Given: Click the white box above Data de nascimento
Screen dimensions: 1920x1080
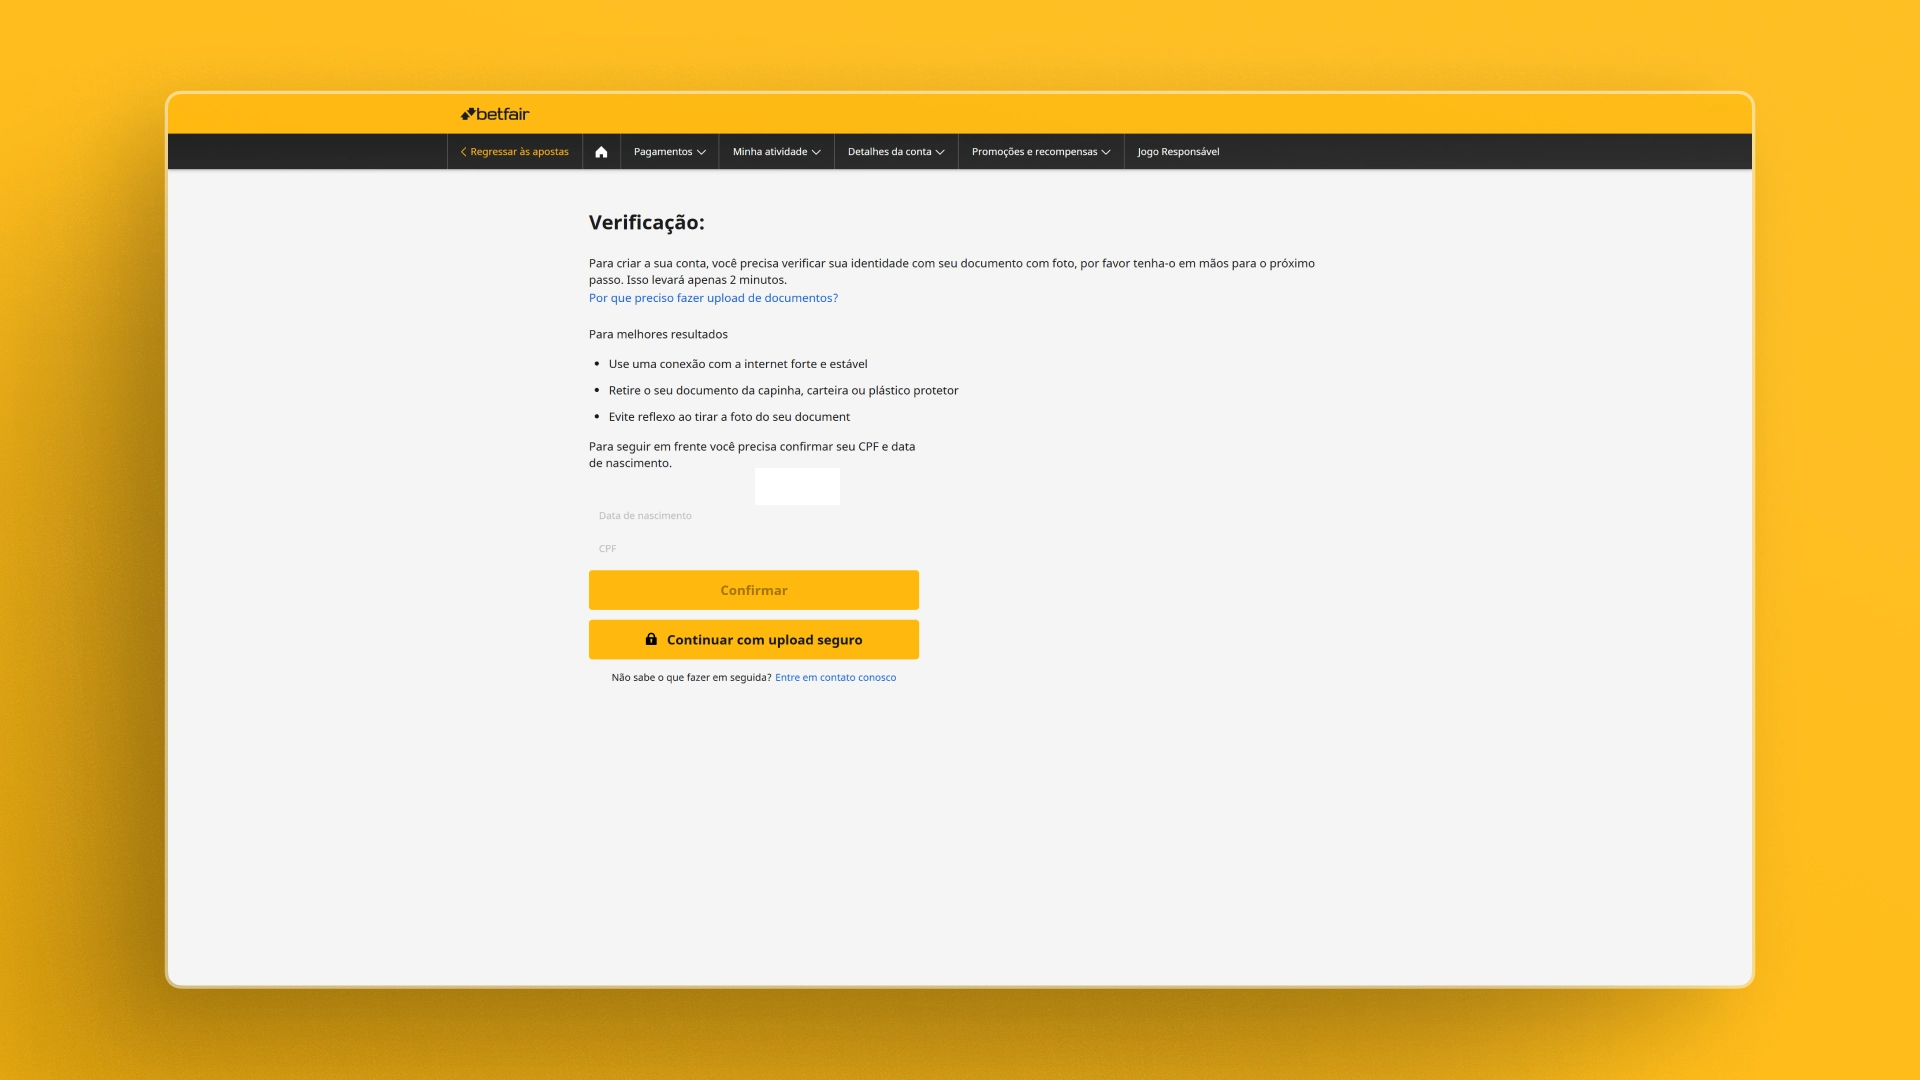Looking at the screenshot, I should [797, 486].
